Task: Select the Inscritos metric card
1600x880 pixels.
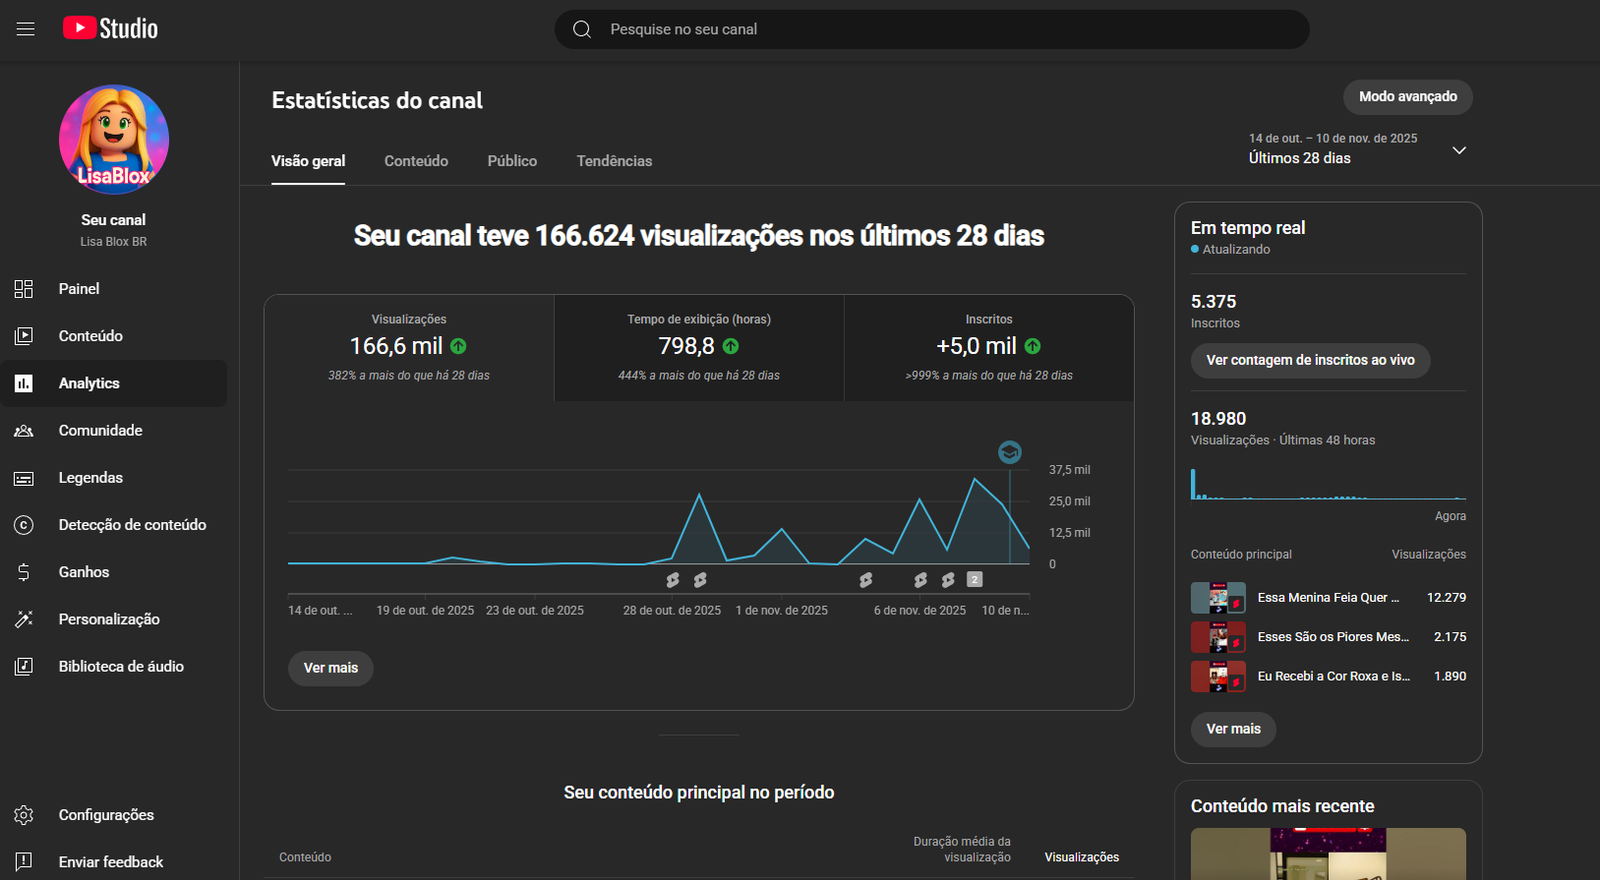Action: click(988, 348)
